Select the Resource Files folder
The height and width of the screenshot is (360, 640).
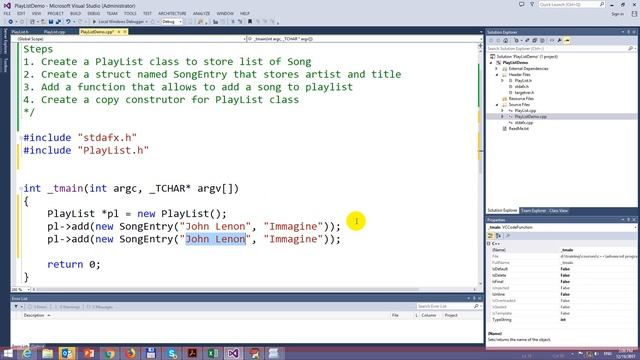(x=521, y=99)
